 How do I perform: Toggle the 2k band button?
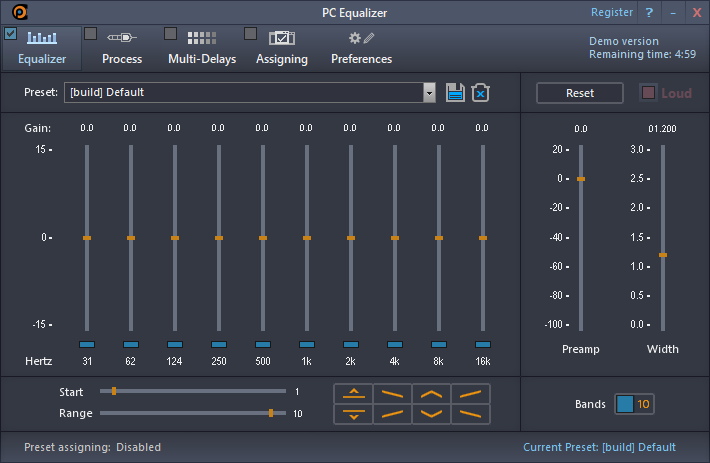[350, 344]
